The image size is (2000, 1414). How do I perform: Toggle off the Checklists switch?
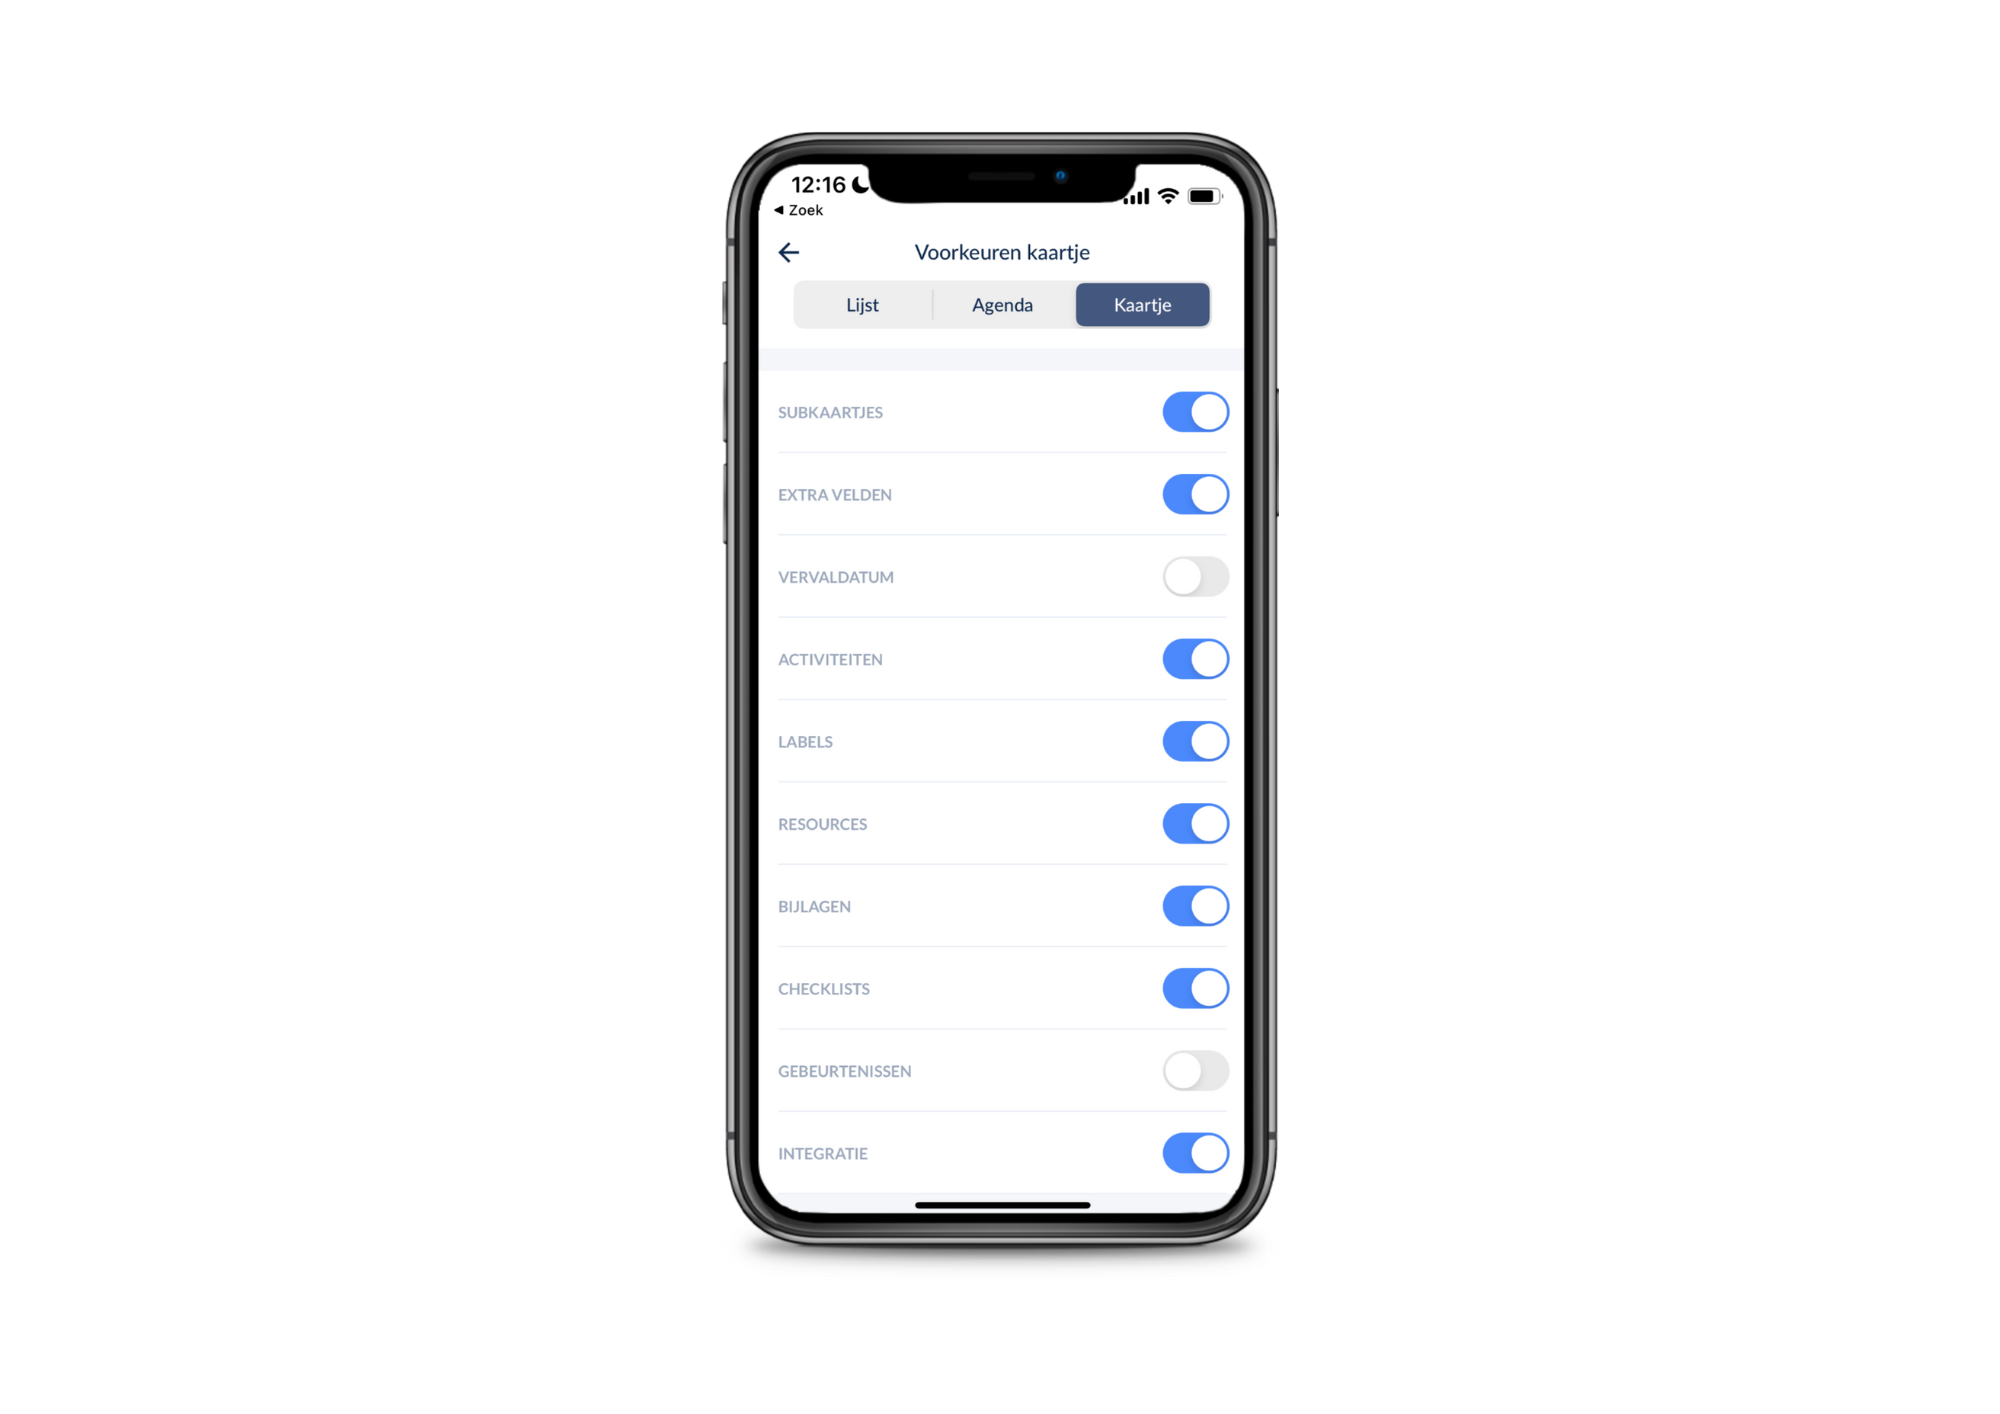click(1195, 987)
